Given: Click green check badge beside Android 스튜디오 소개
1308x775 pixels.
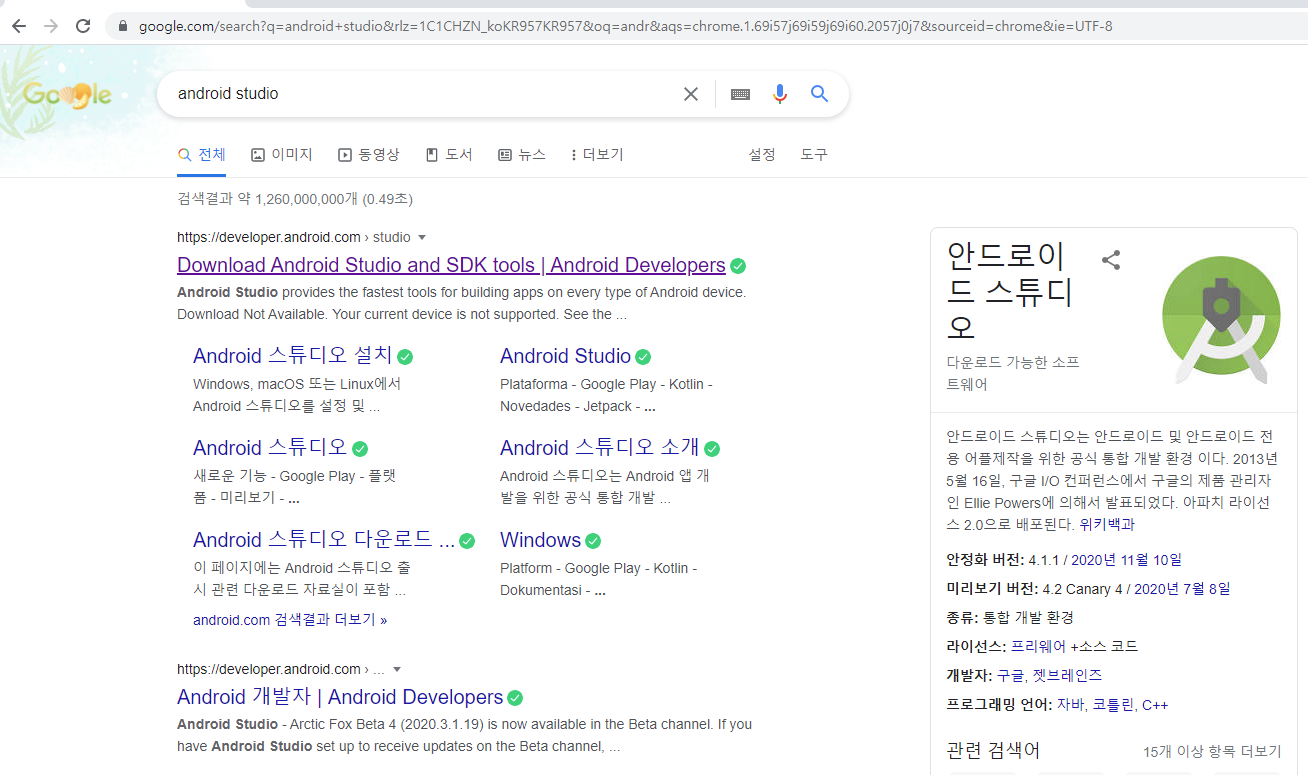Looking at the screenshot, I should pos(712,449).
